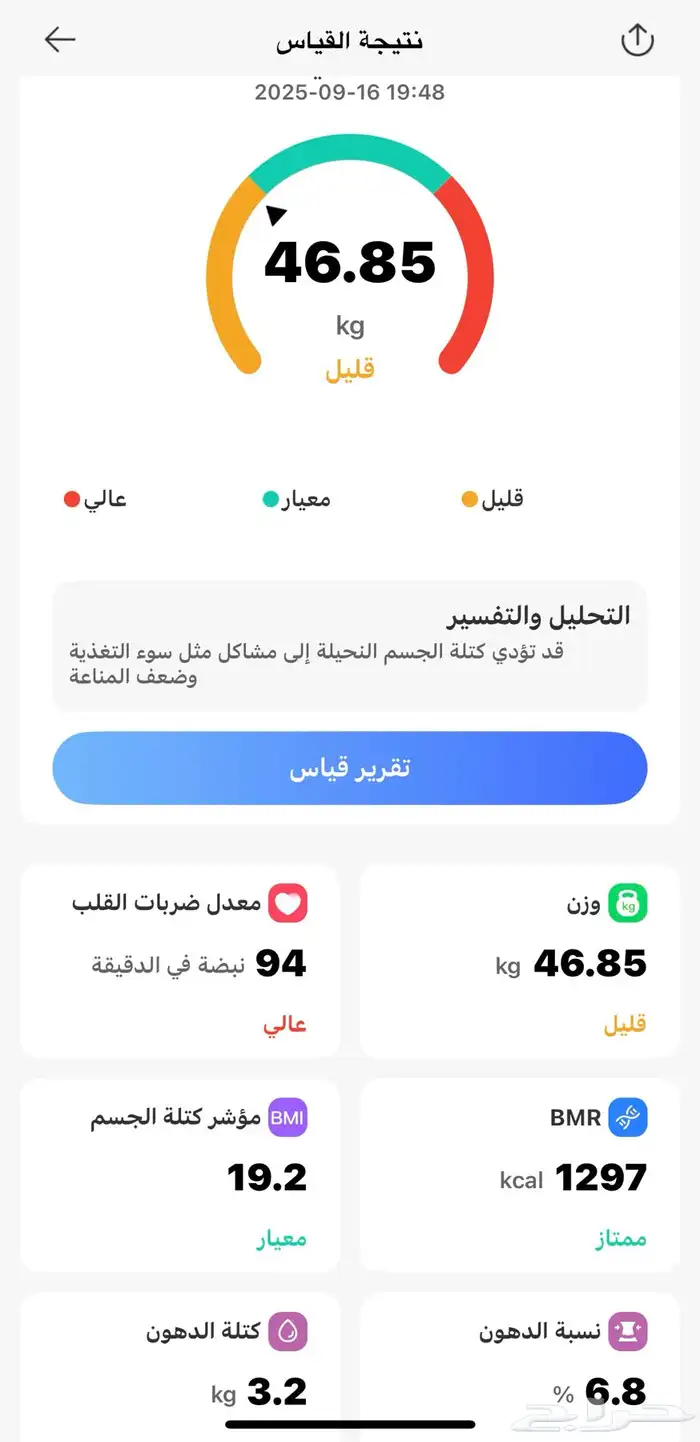Tap the نتيجة القياس page title

[x=350, y=41]
